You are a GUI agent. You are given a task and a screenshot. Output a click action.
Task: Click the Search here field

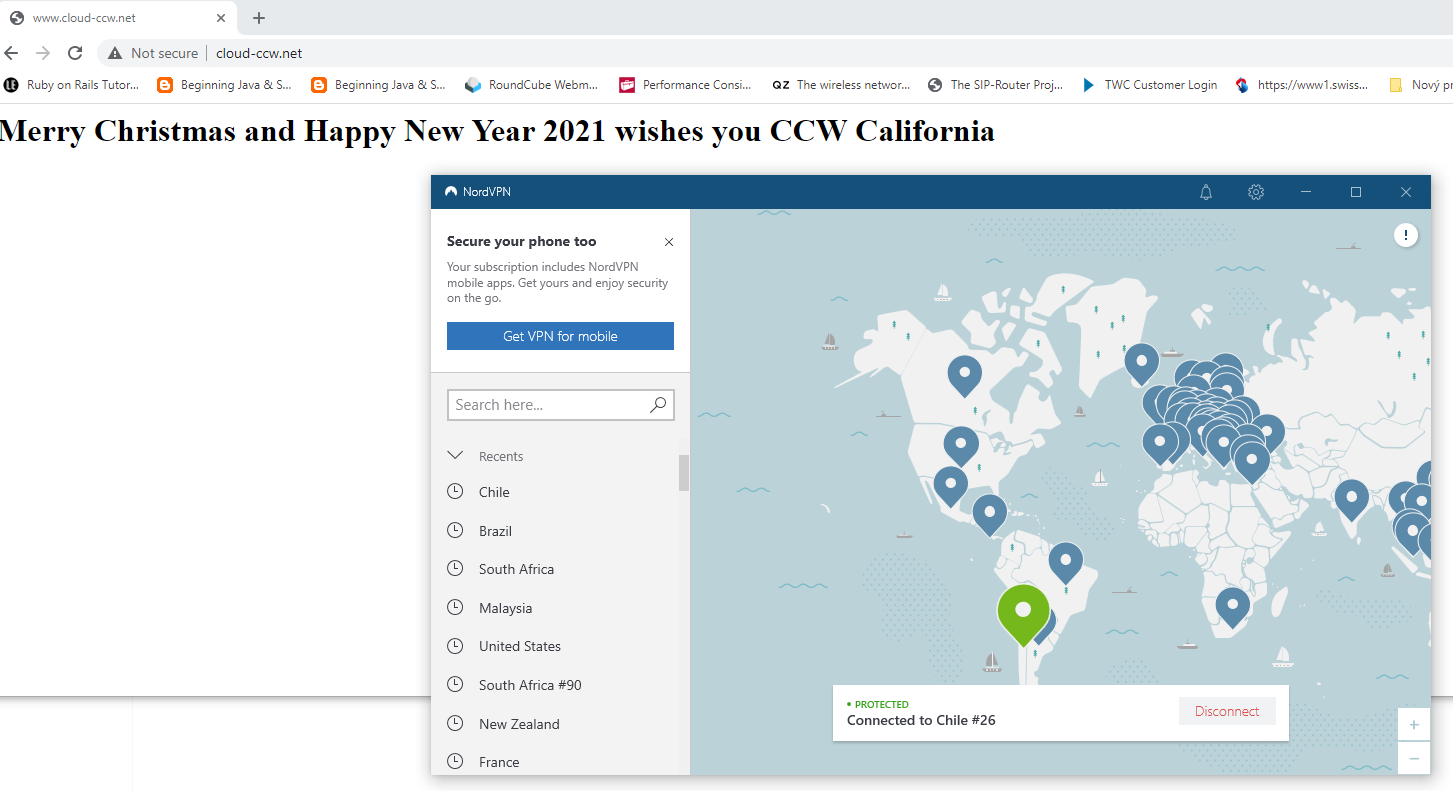click(560, 405)
